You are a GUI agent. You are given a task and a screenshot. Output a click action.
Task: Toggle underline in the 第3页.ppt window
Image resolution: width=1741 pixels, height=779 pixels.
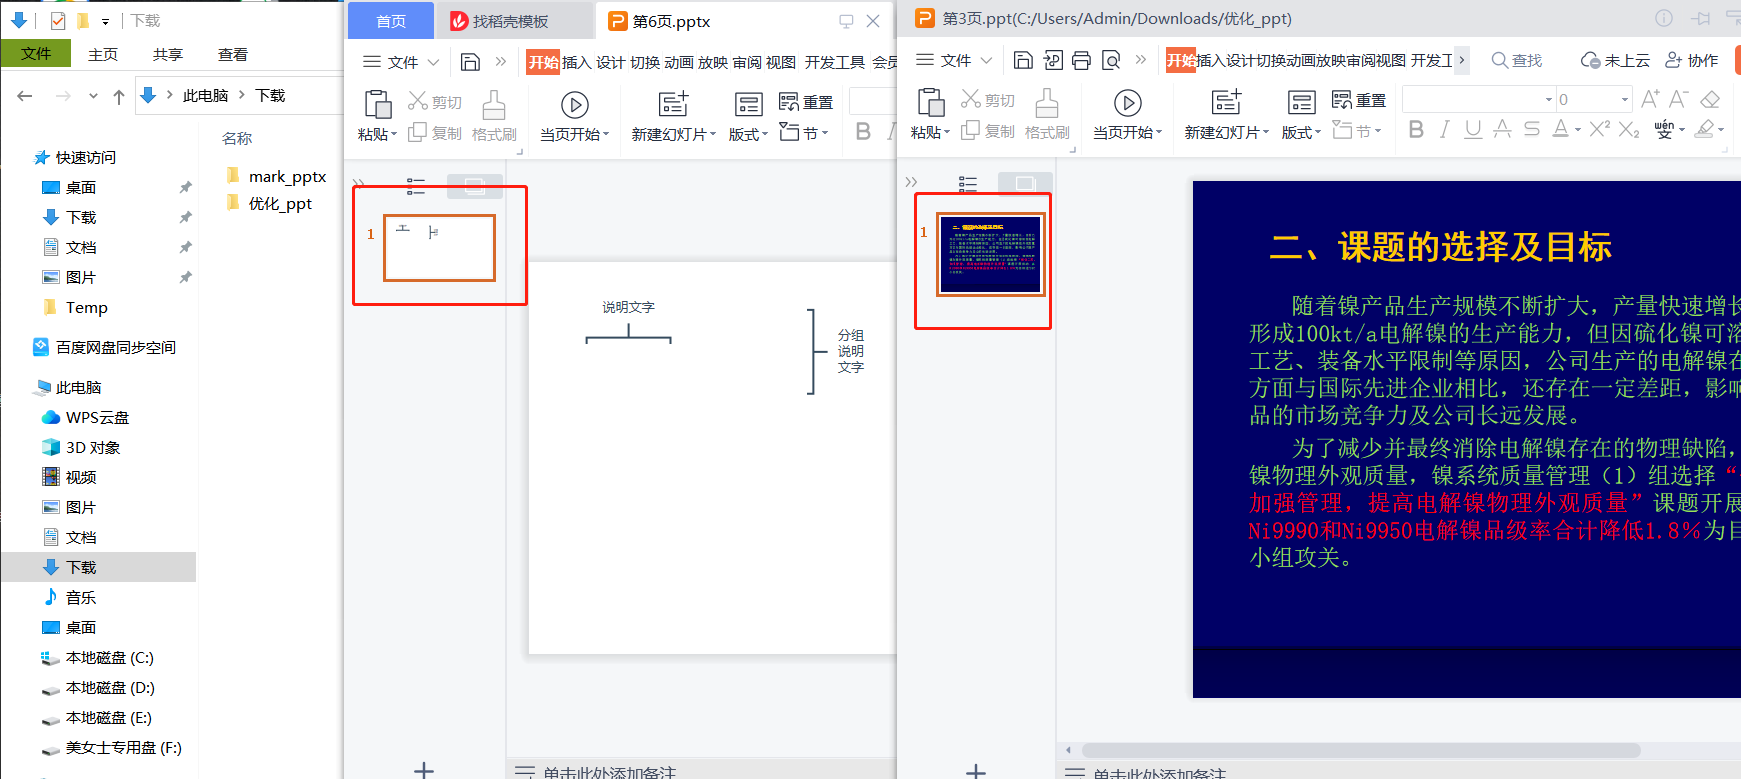pos(1473,129)
